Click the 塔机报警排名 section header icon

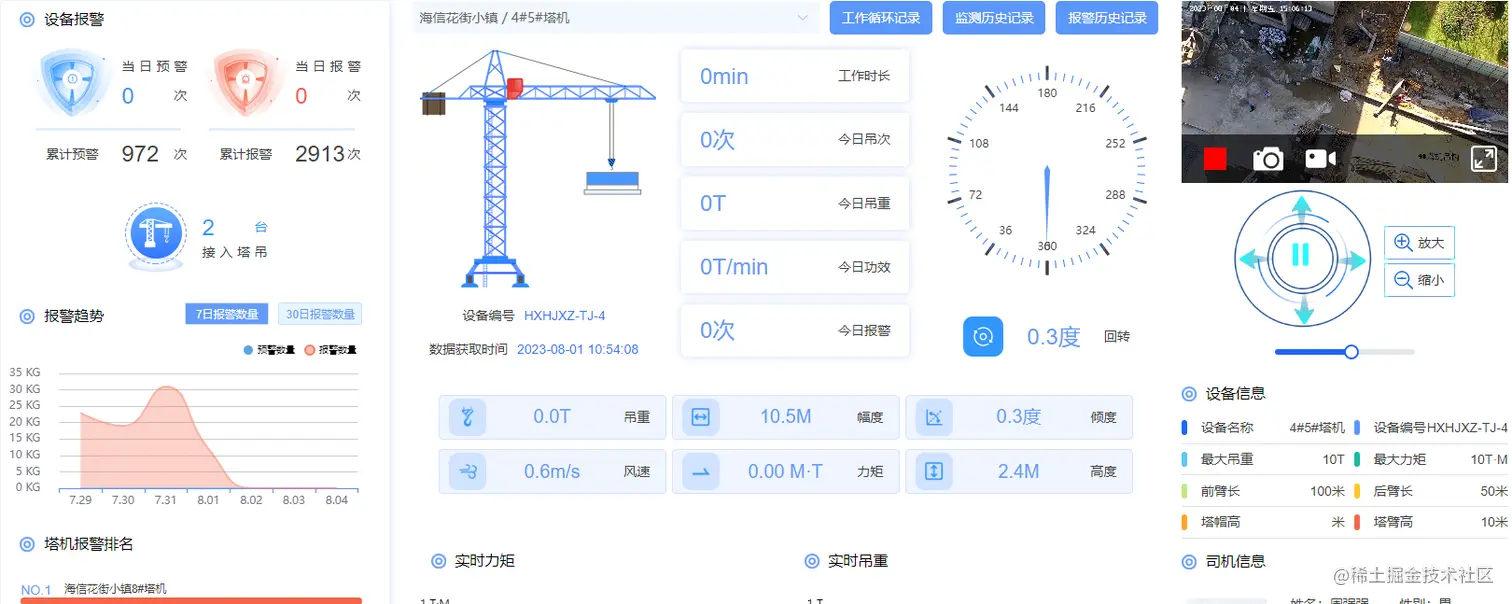(27, 544)
